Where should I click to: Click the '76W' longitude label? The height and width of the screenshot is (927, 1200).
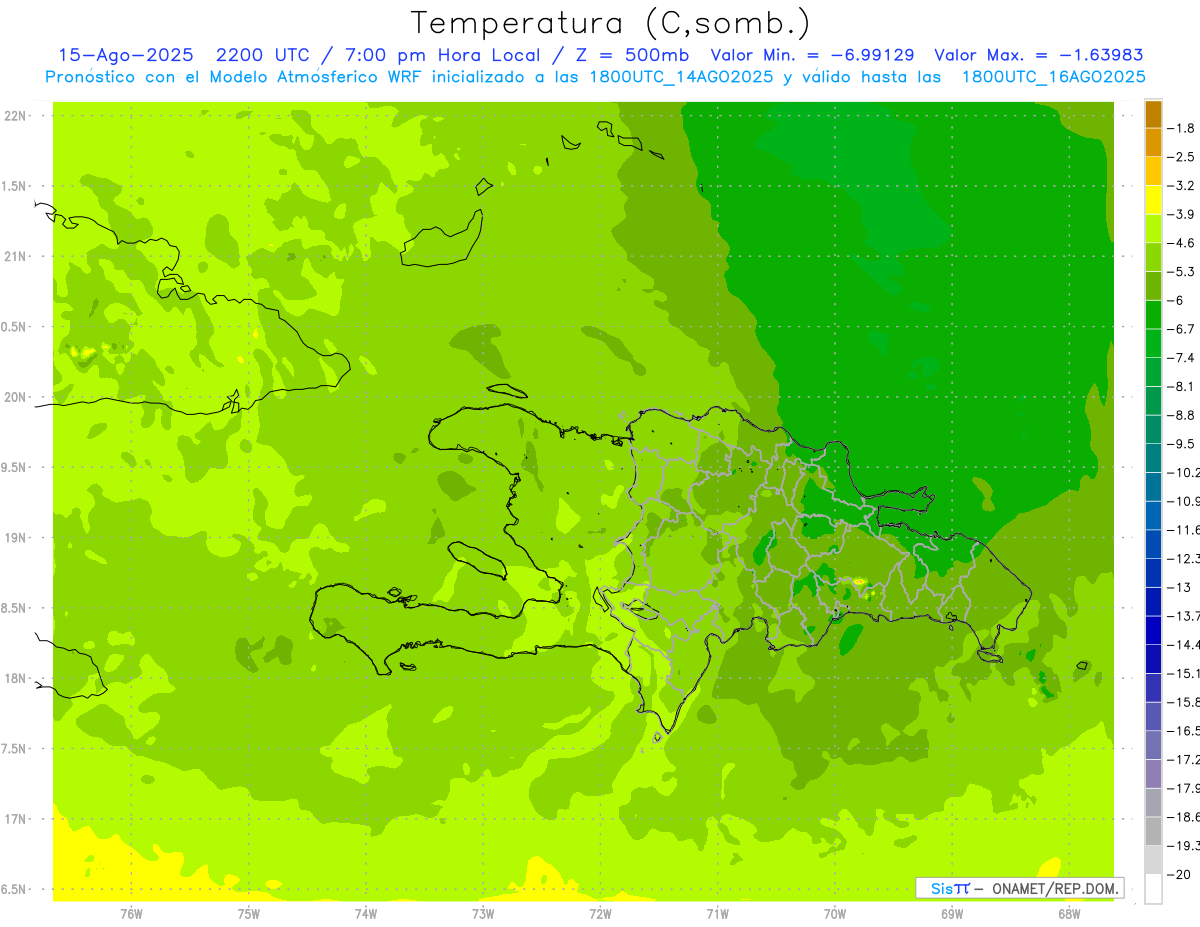click(x=131, y=913)
